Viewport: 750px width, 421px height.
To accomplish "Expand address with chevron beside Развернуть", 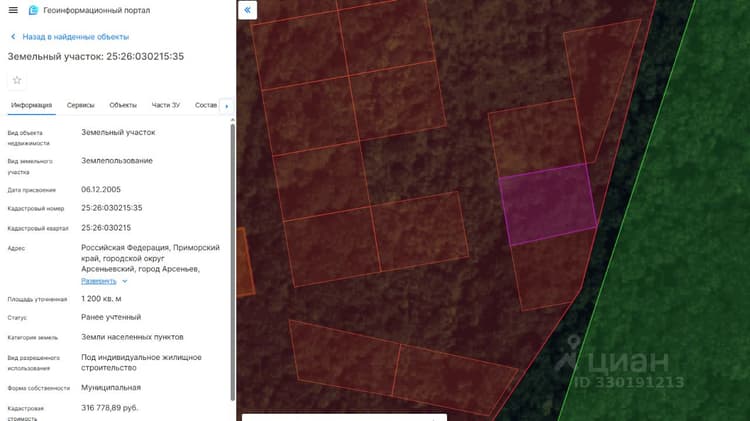I will (124, 281).
